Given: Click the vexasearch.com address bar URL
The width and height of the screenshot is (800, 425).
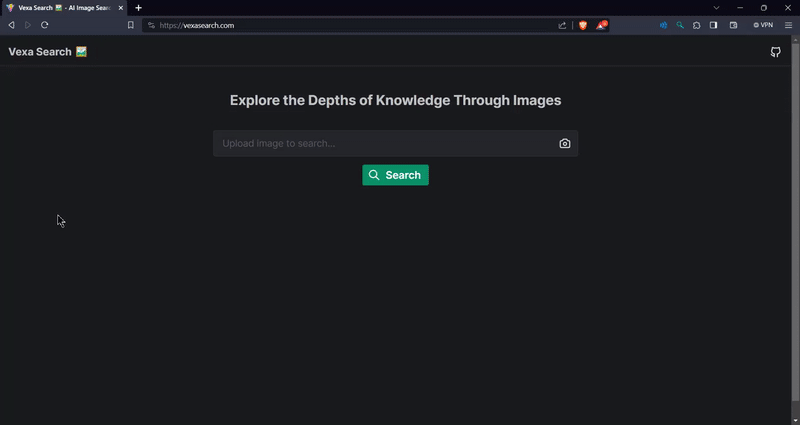Looking at the screenshot, I should point(197,25).
